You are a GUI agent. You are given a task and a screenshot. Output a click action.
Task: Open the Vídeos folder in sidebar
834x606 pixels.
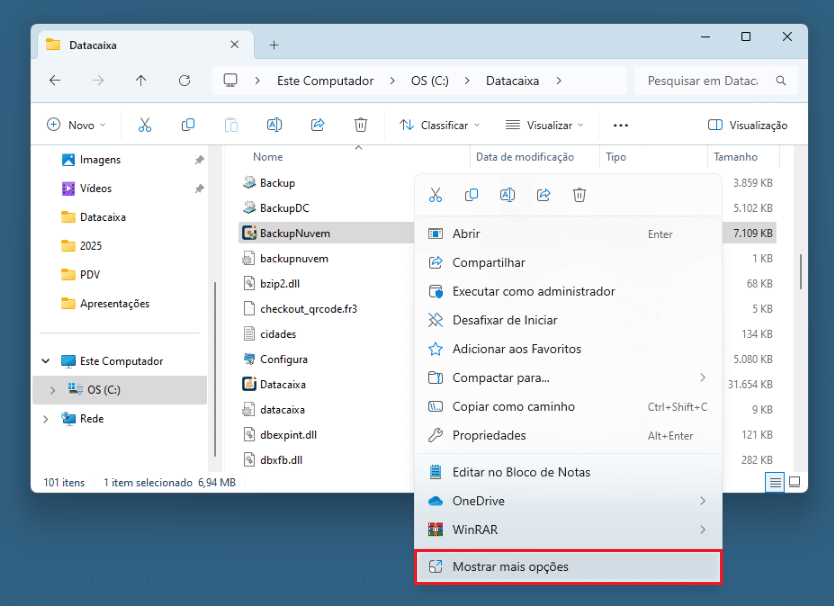pyautogui.click(x=95, y=188)
